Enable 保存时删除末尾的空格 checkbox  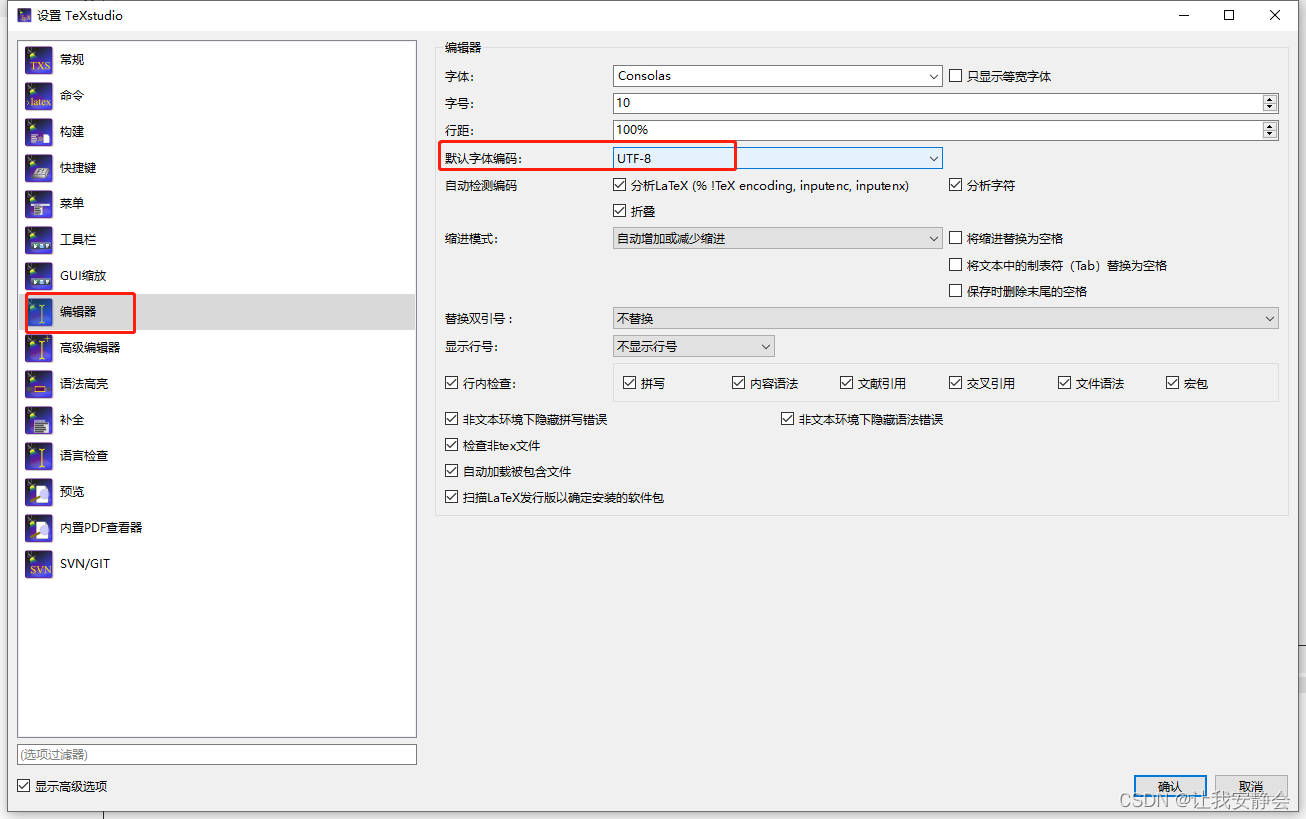click(x=955, y=291)
